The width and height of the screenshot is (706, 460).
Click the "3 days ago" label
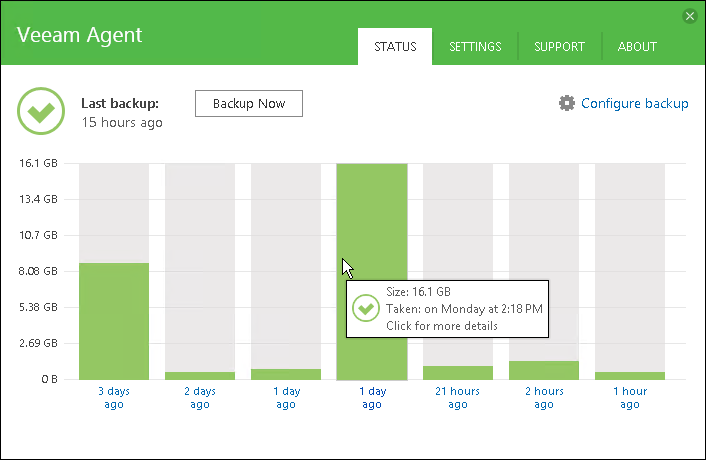114,397
